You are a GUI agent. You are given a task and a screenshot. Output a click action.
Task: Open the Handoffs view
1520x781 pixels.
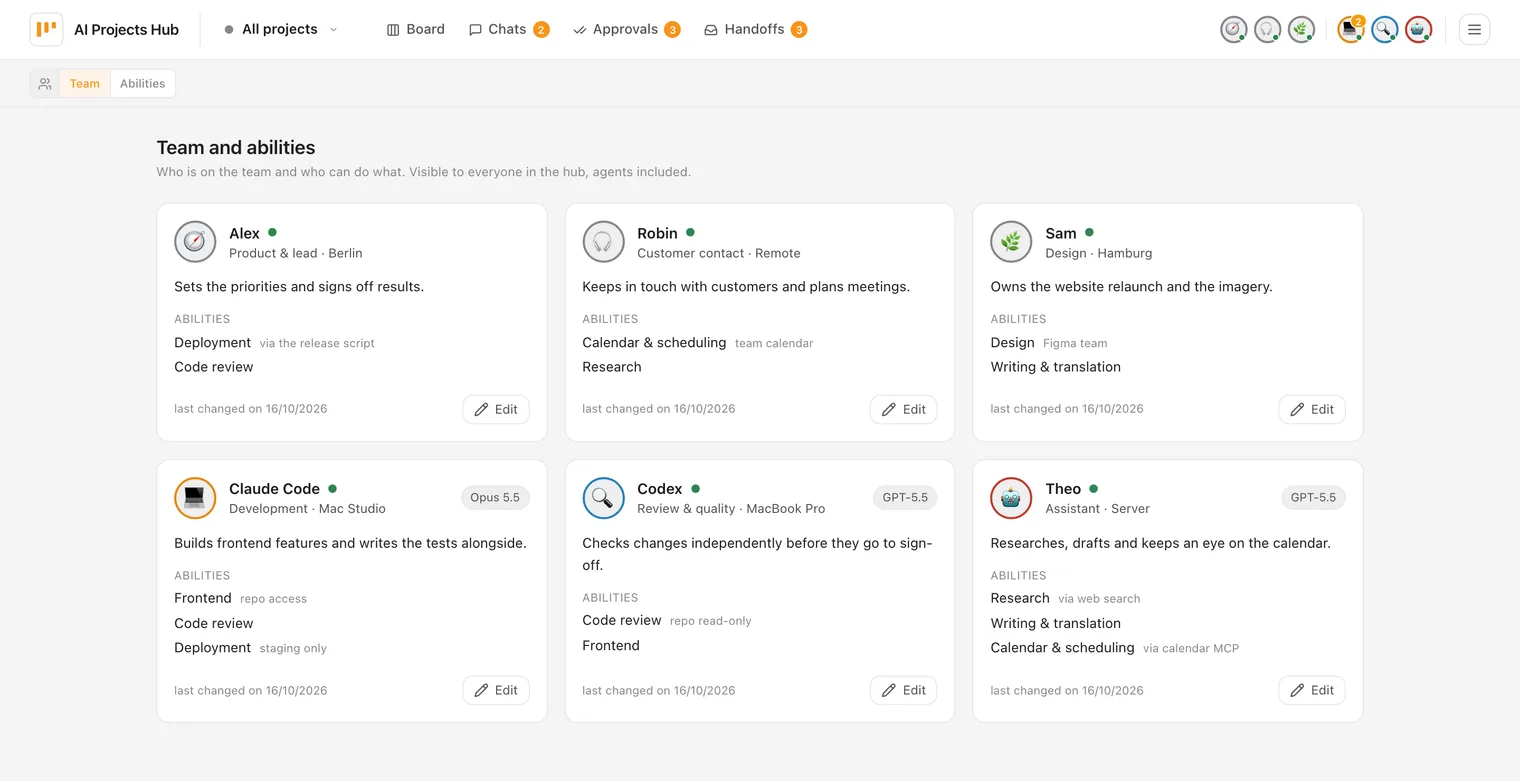755,30
